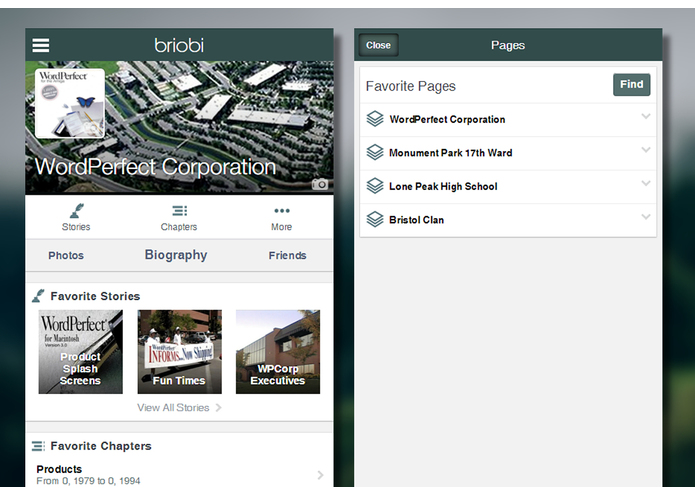This screenshot has width=695, height=494.
Task: Open the More three-dots icon
Action: [x=281, y=210]
